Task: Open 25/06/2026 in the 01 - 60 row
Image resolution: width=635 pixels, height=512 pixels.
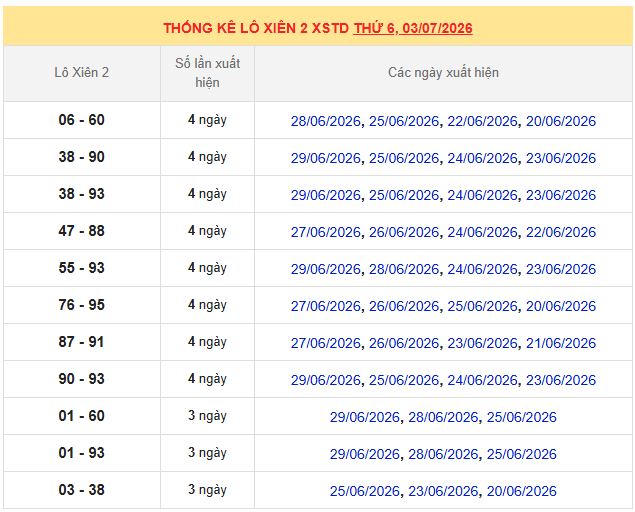Action: (522, 417)
